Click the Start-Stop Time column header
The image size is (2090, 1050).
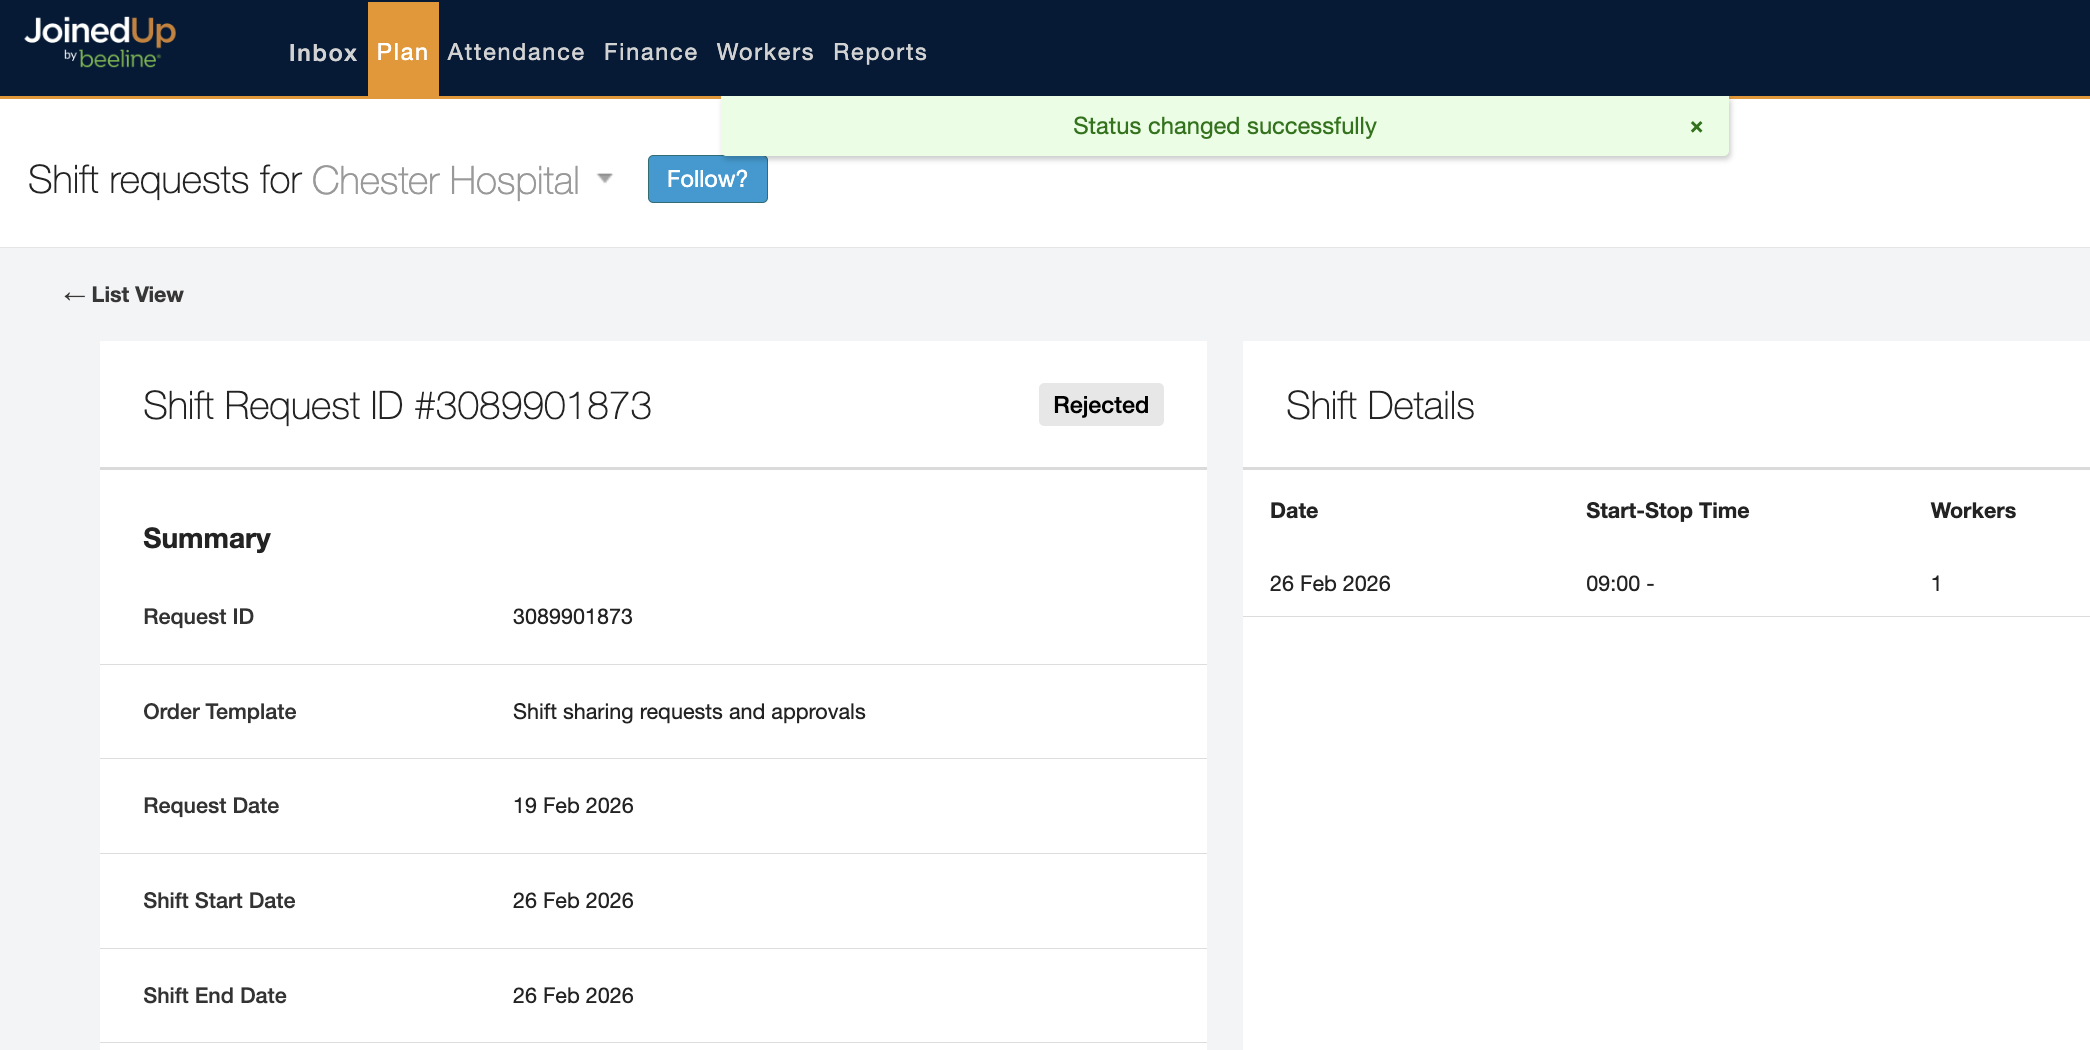(1666, 510)
